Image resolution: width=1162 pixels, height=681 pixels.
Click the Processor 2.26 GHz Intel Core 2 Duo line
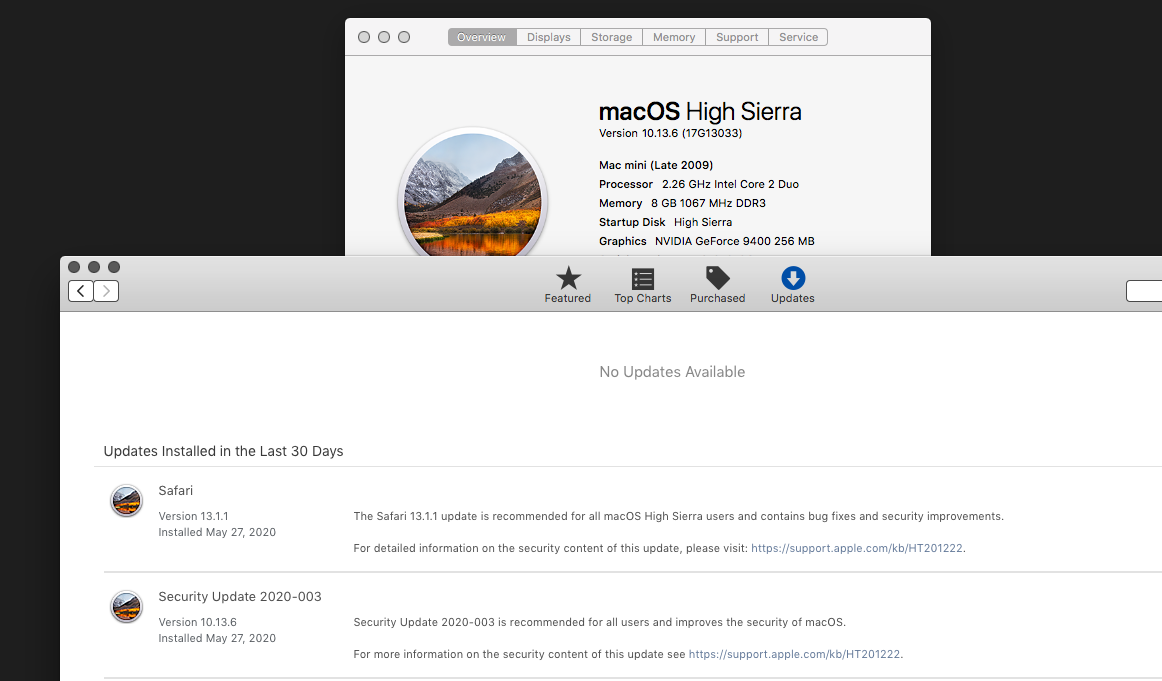(x=699, y=185)
